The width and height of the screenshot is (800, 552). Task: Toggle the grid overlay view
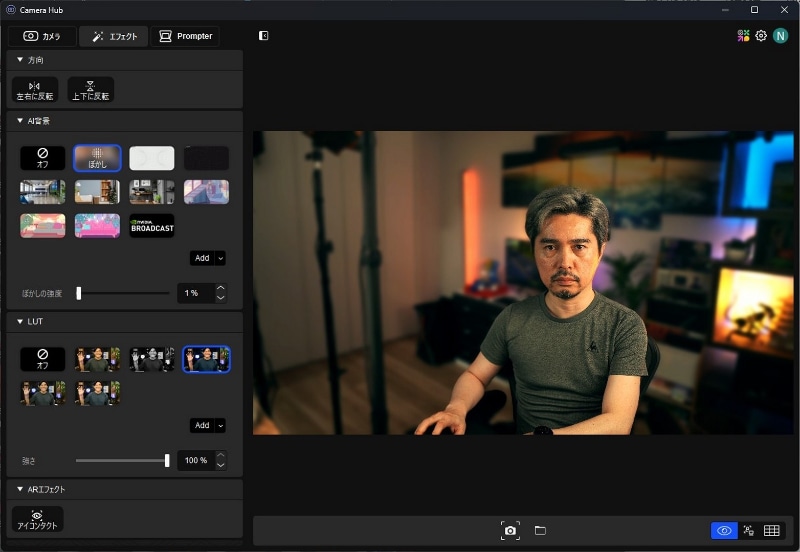772,531
